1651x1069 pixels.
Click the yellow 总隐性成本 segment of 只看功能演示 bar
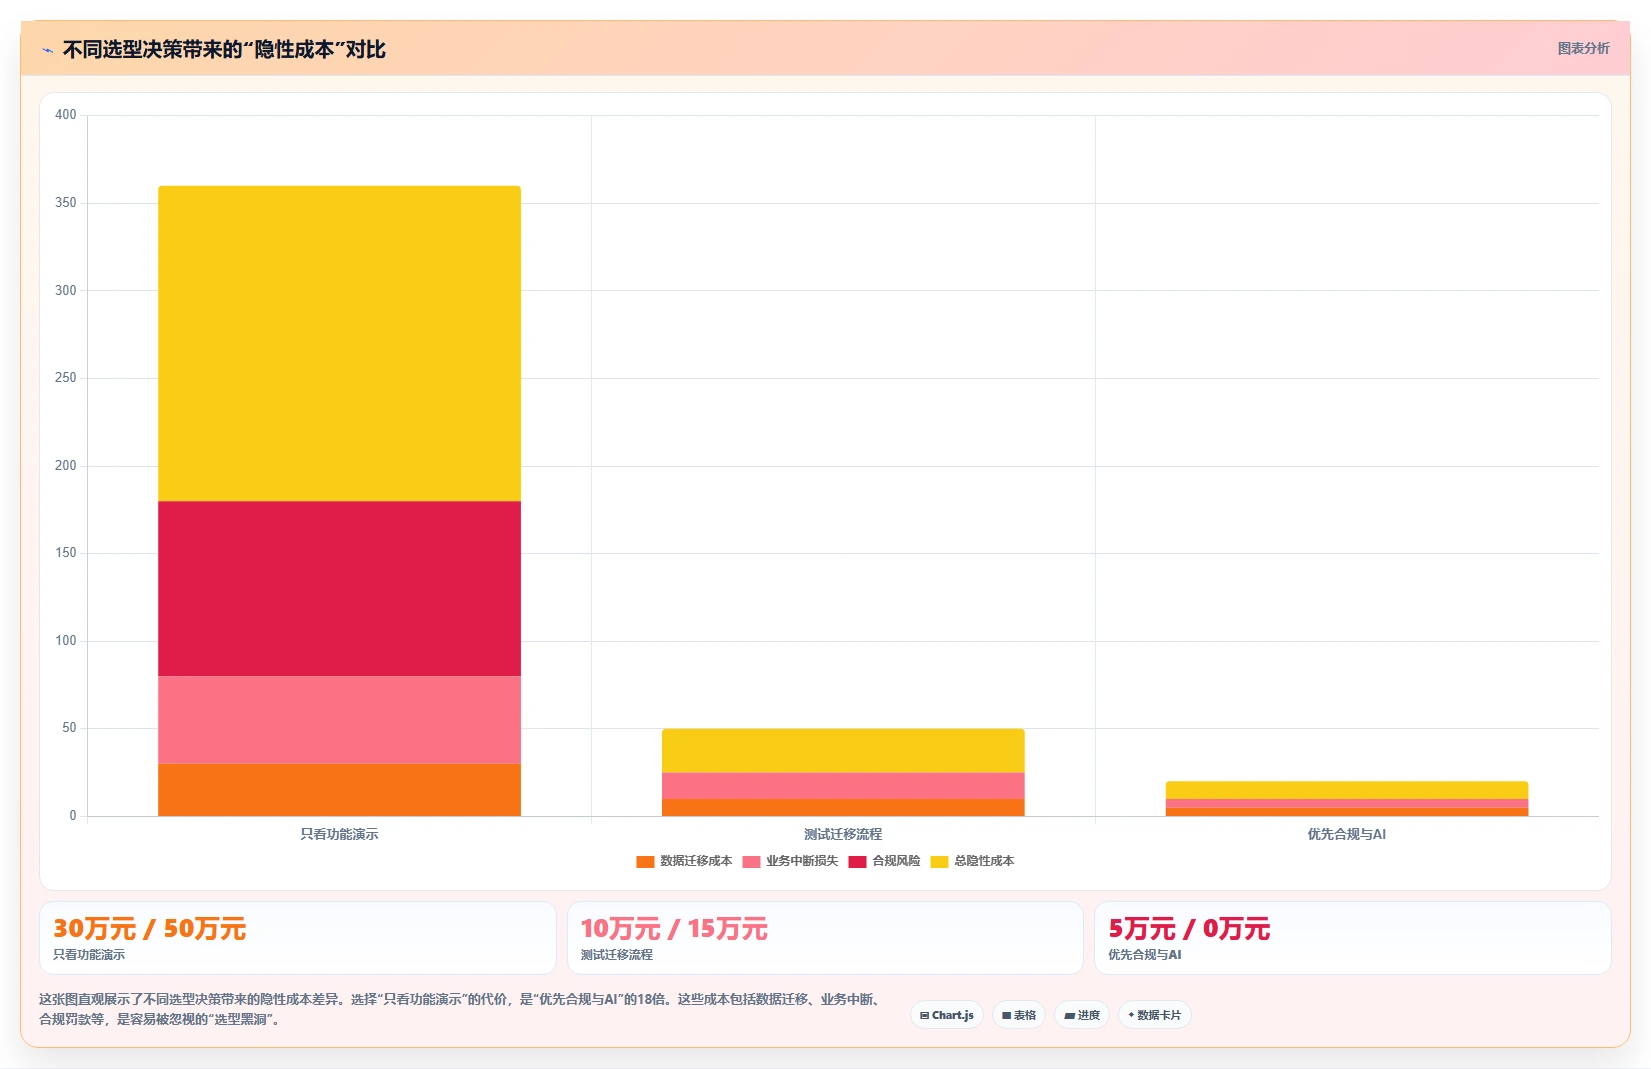click(x=339, y=343)
